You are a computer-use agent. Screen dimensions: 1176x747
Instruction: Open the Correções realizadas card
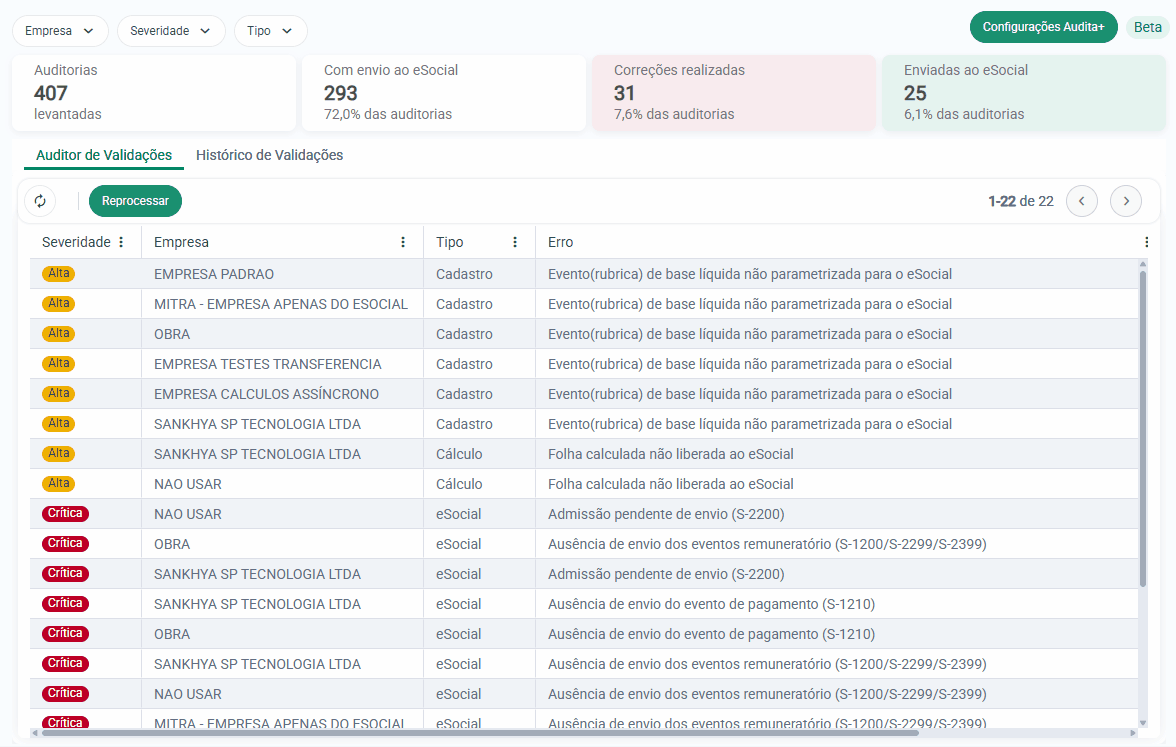tap(734, 93)
